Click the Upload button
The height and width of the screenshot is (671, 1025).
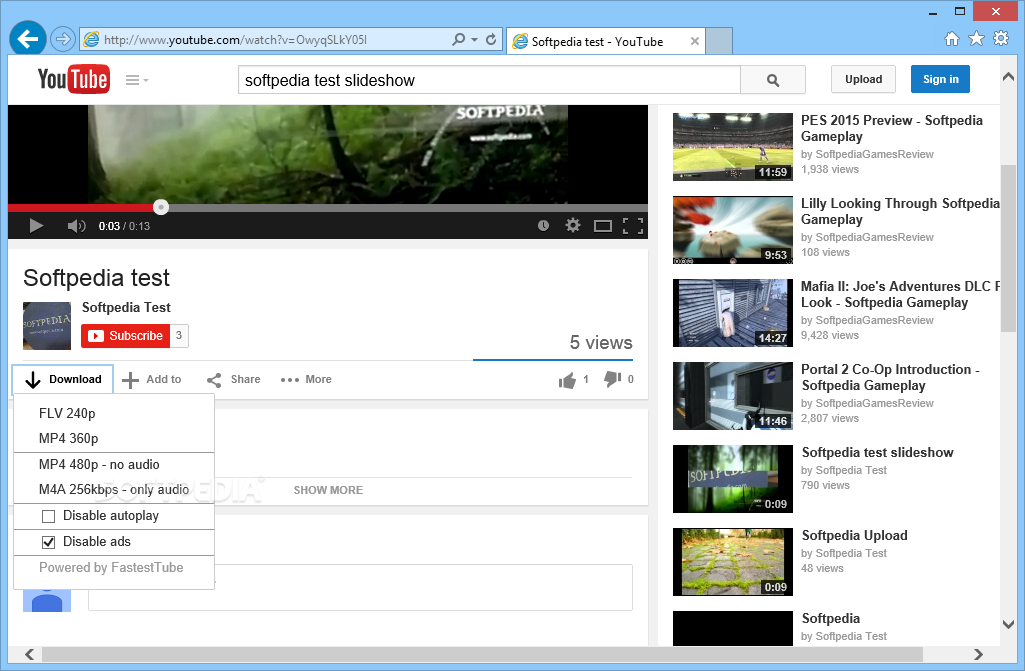[x=864, y=79]
